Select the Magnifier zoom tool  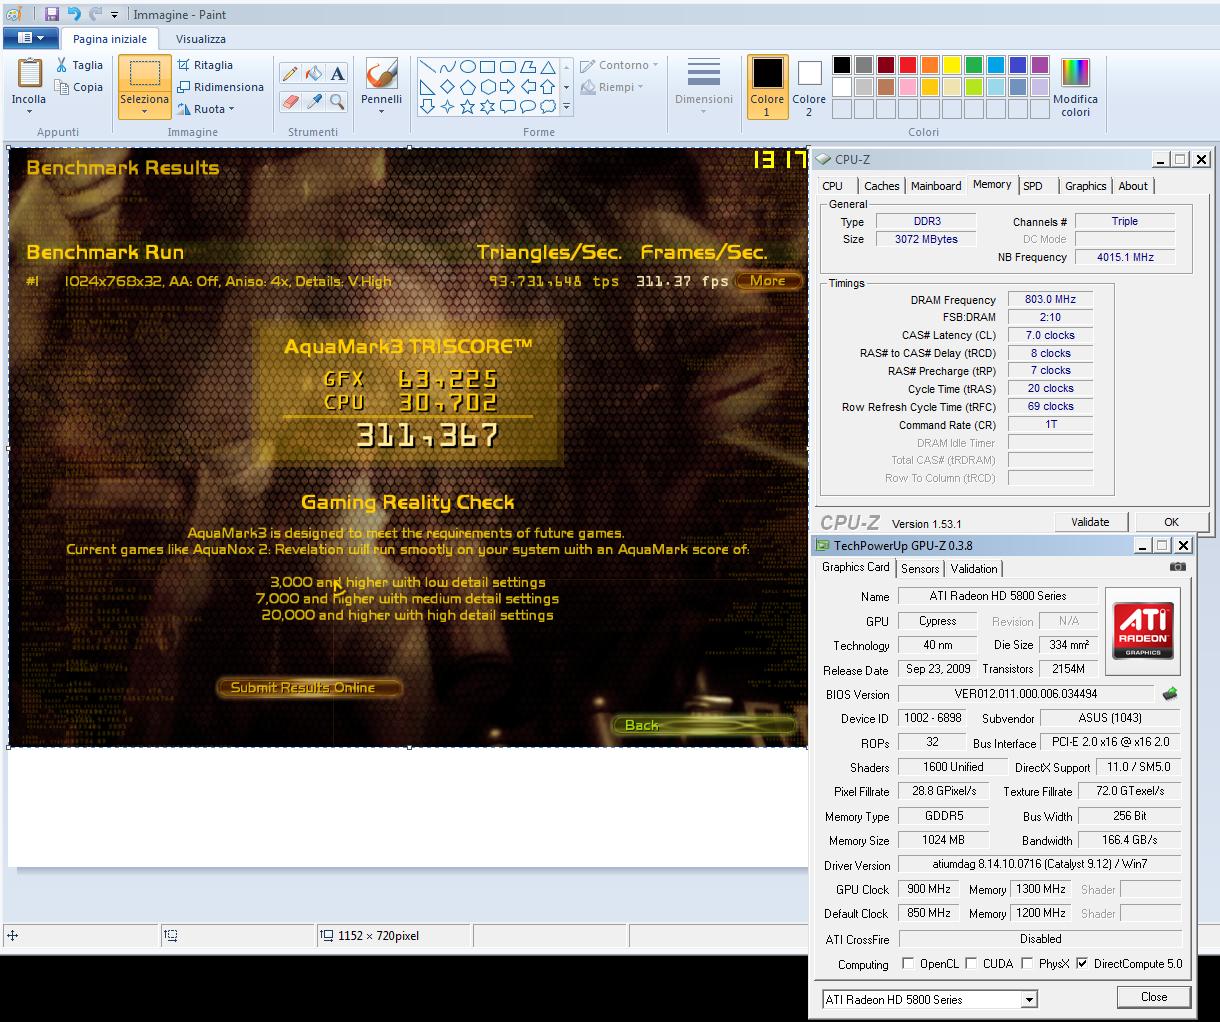[x=338, y=101]
